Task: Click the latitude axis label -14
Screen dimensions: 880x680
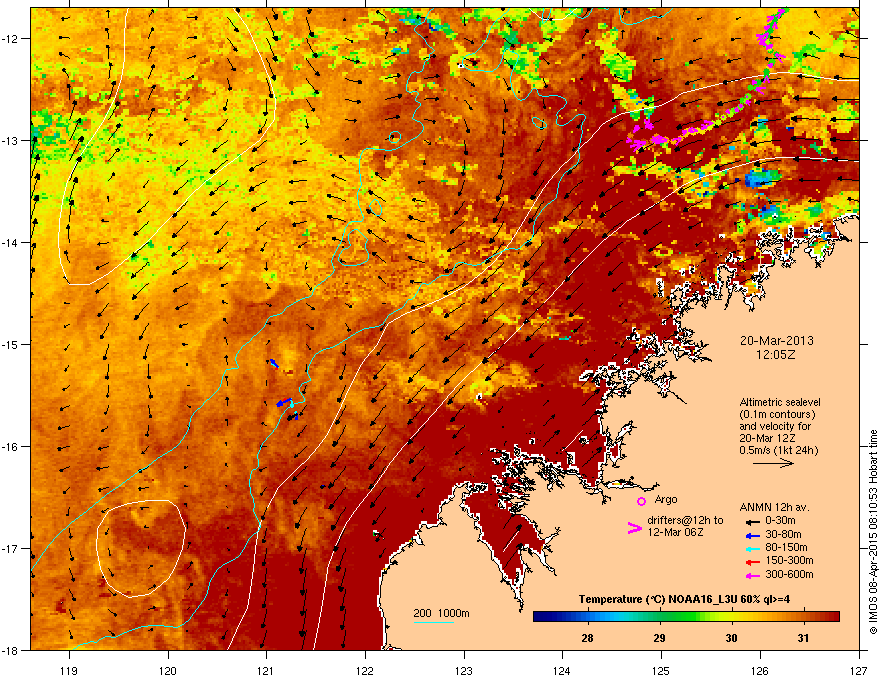Action: tap(11, 242)
